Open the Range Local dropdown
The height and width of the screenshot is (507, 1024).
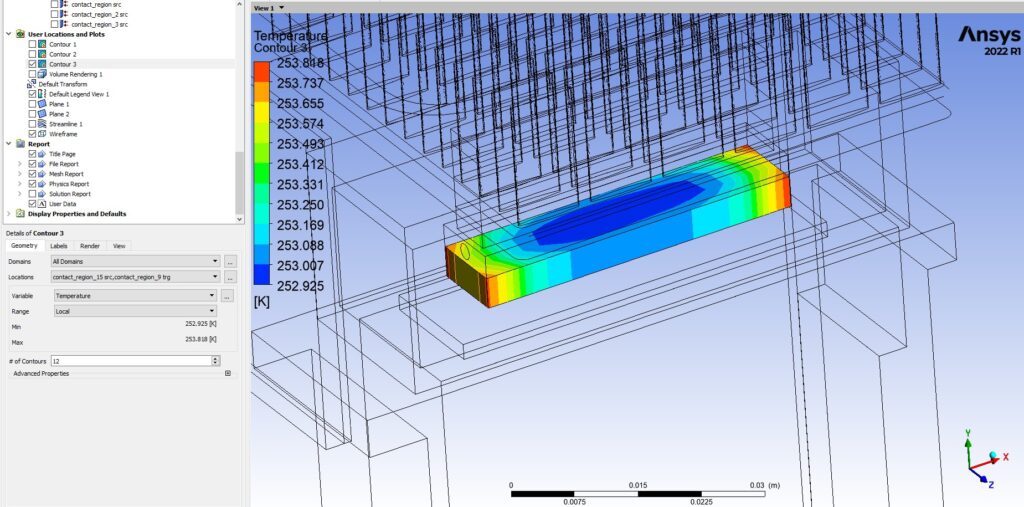pyautogui.click(x=135, y=312)
